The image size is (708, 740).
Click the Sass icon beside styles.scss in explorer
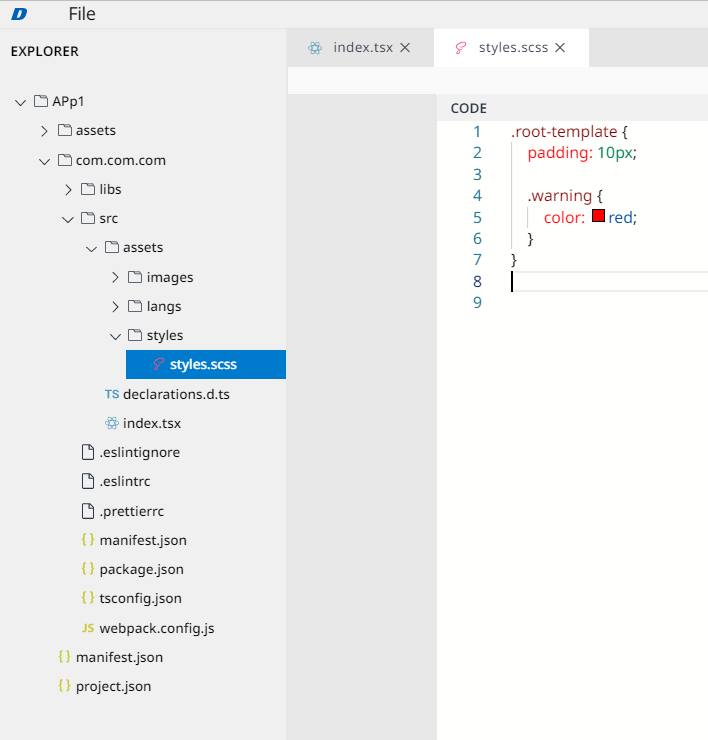point(159,364)
